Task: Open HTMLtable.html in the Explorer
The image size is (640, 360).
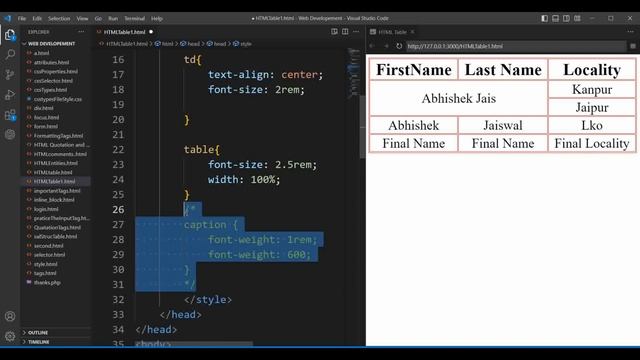Action: (x=53, y=172)
